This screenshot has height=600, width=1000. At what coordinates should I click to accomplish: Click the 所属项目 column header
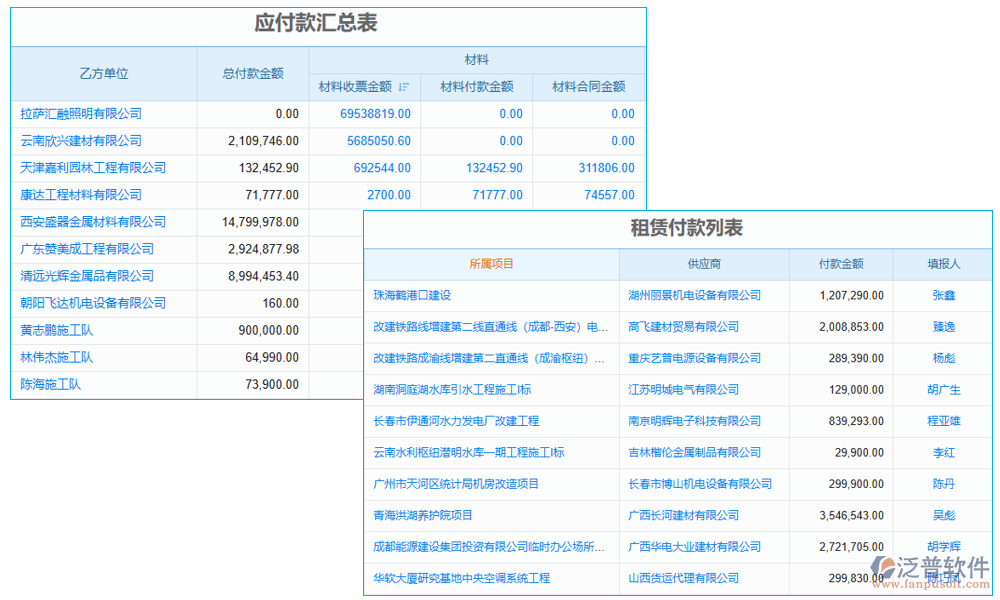click(489, 264)
